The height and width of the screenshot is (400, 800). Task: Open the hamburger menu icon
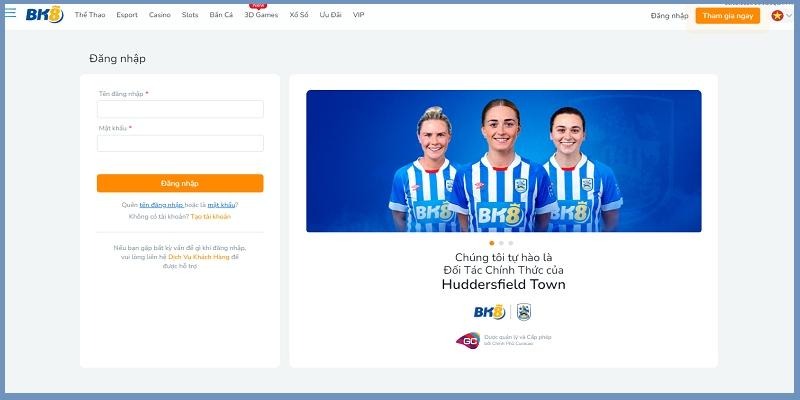[10, 14]
